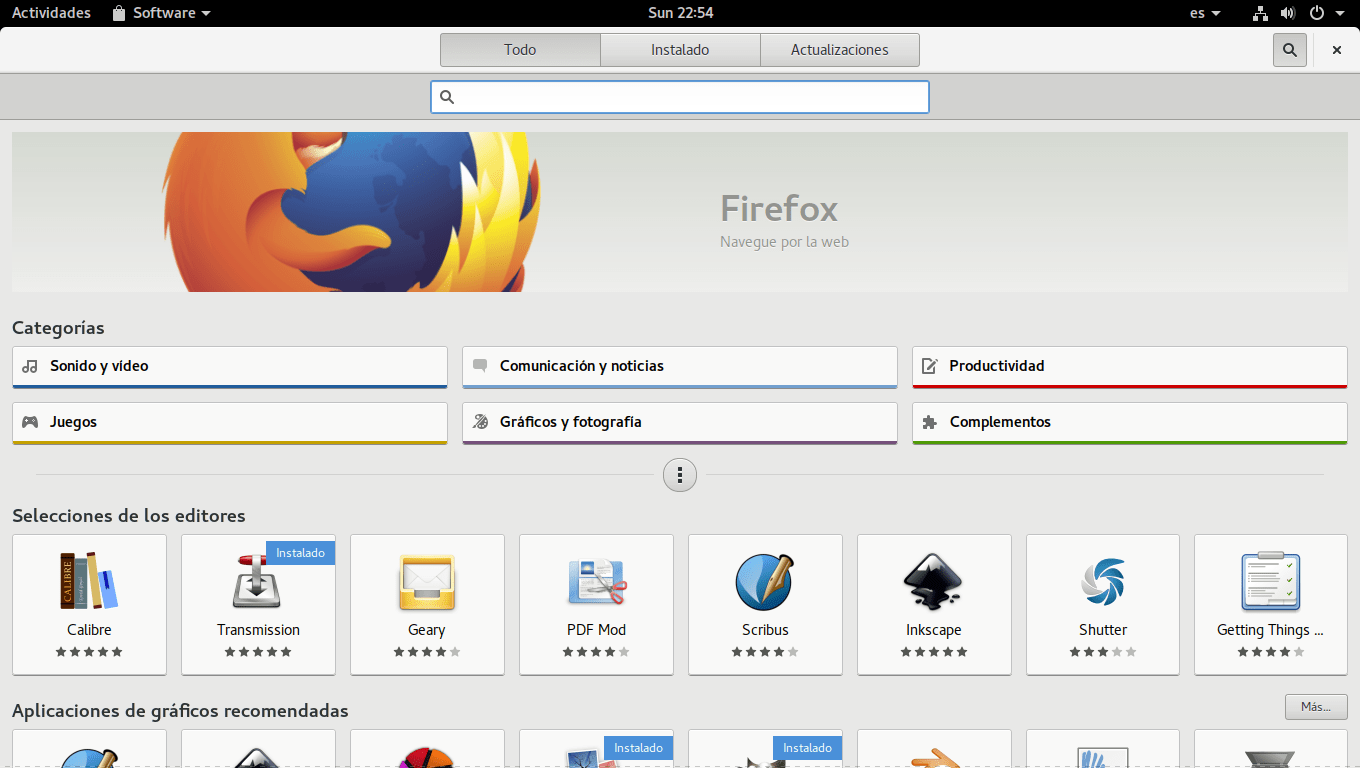Open the Software application menu dropdown
This screenshot has width=1360, height=768.
click(x=161, y=13)
